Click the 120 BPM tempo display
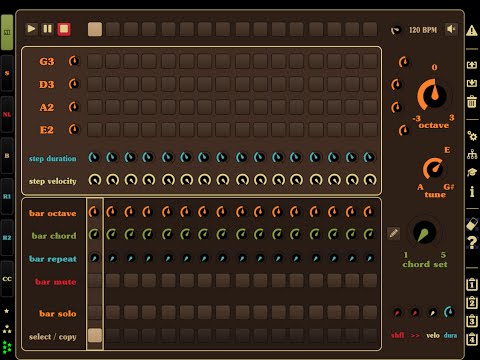 point(423,30)
